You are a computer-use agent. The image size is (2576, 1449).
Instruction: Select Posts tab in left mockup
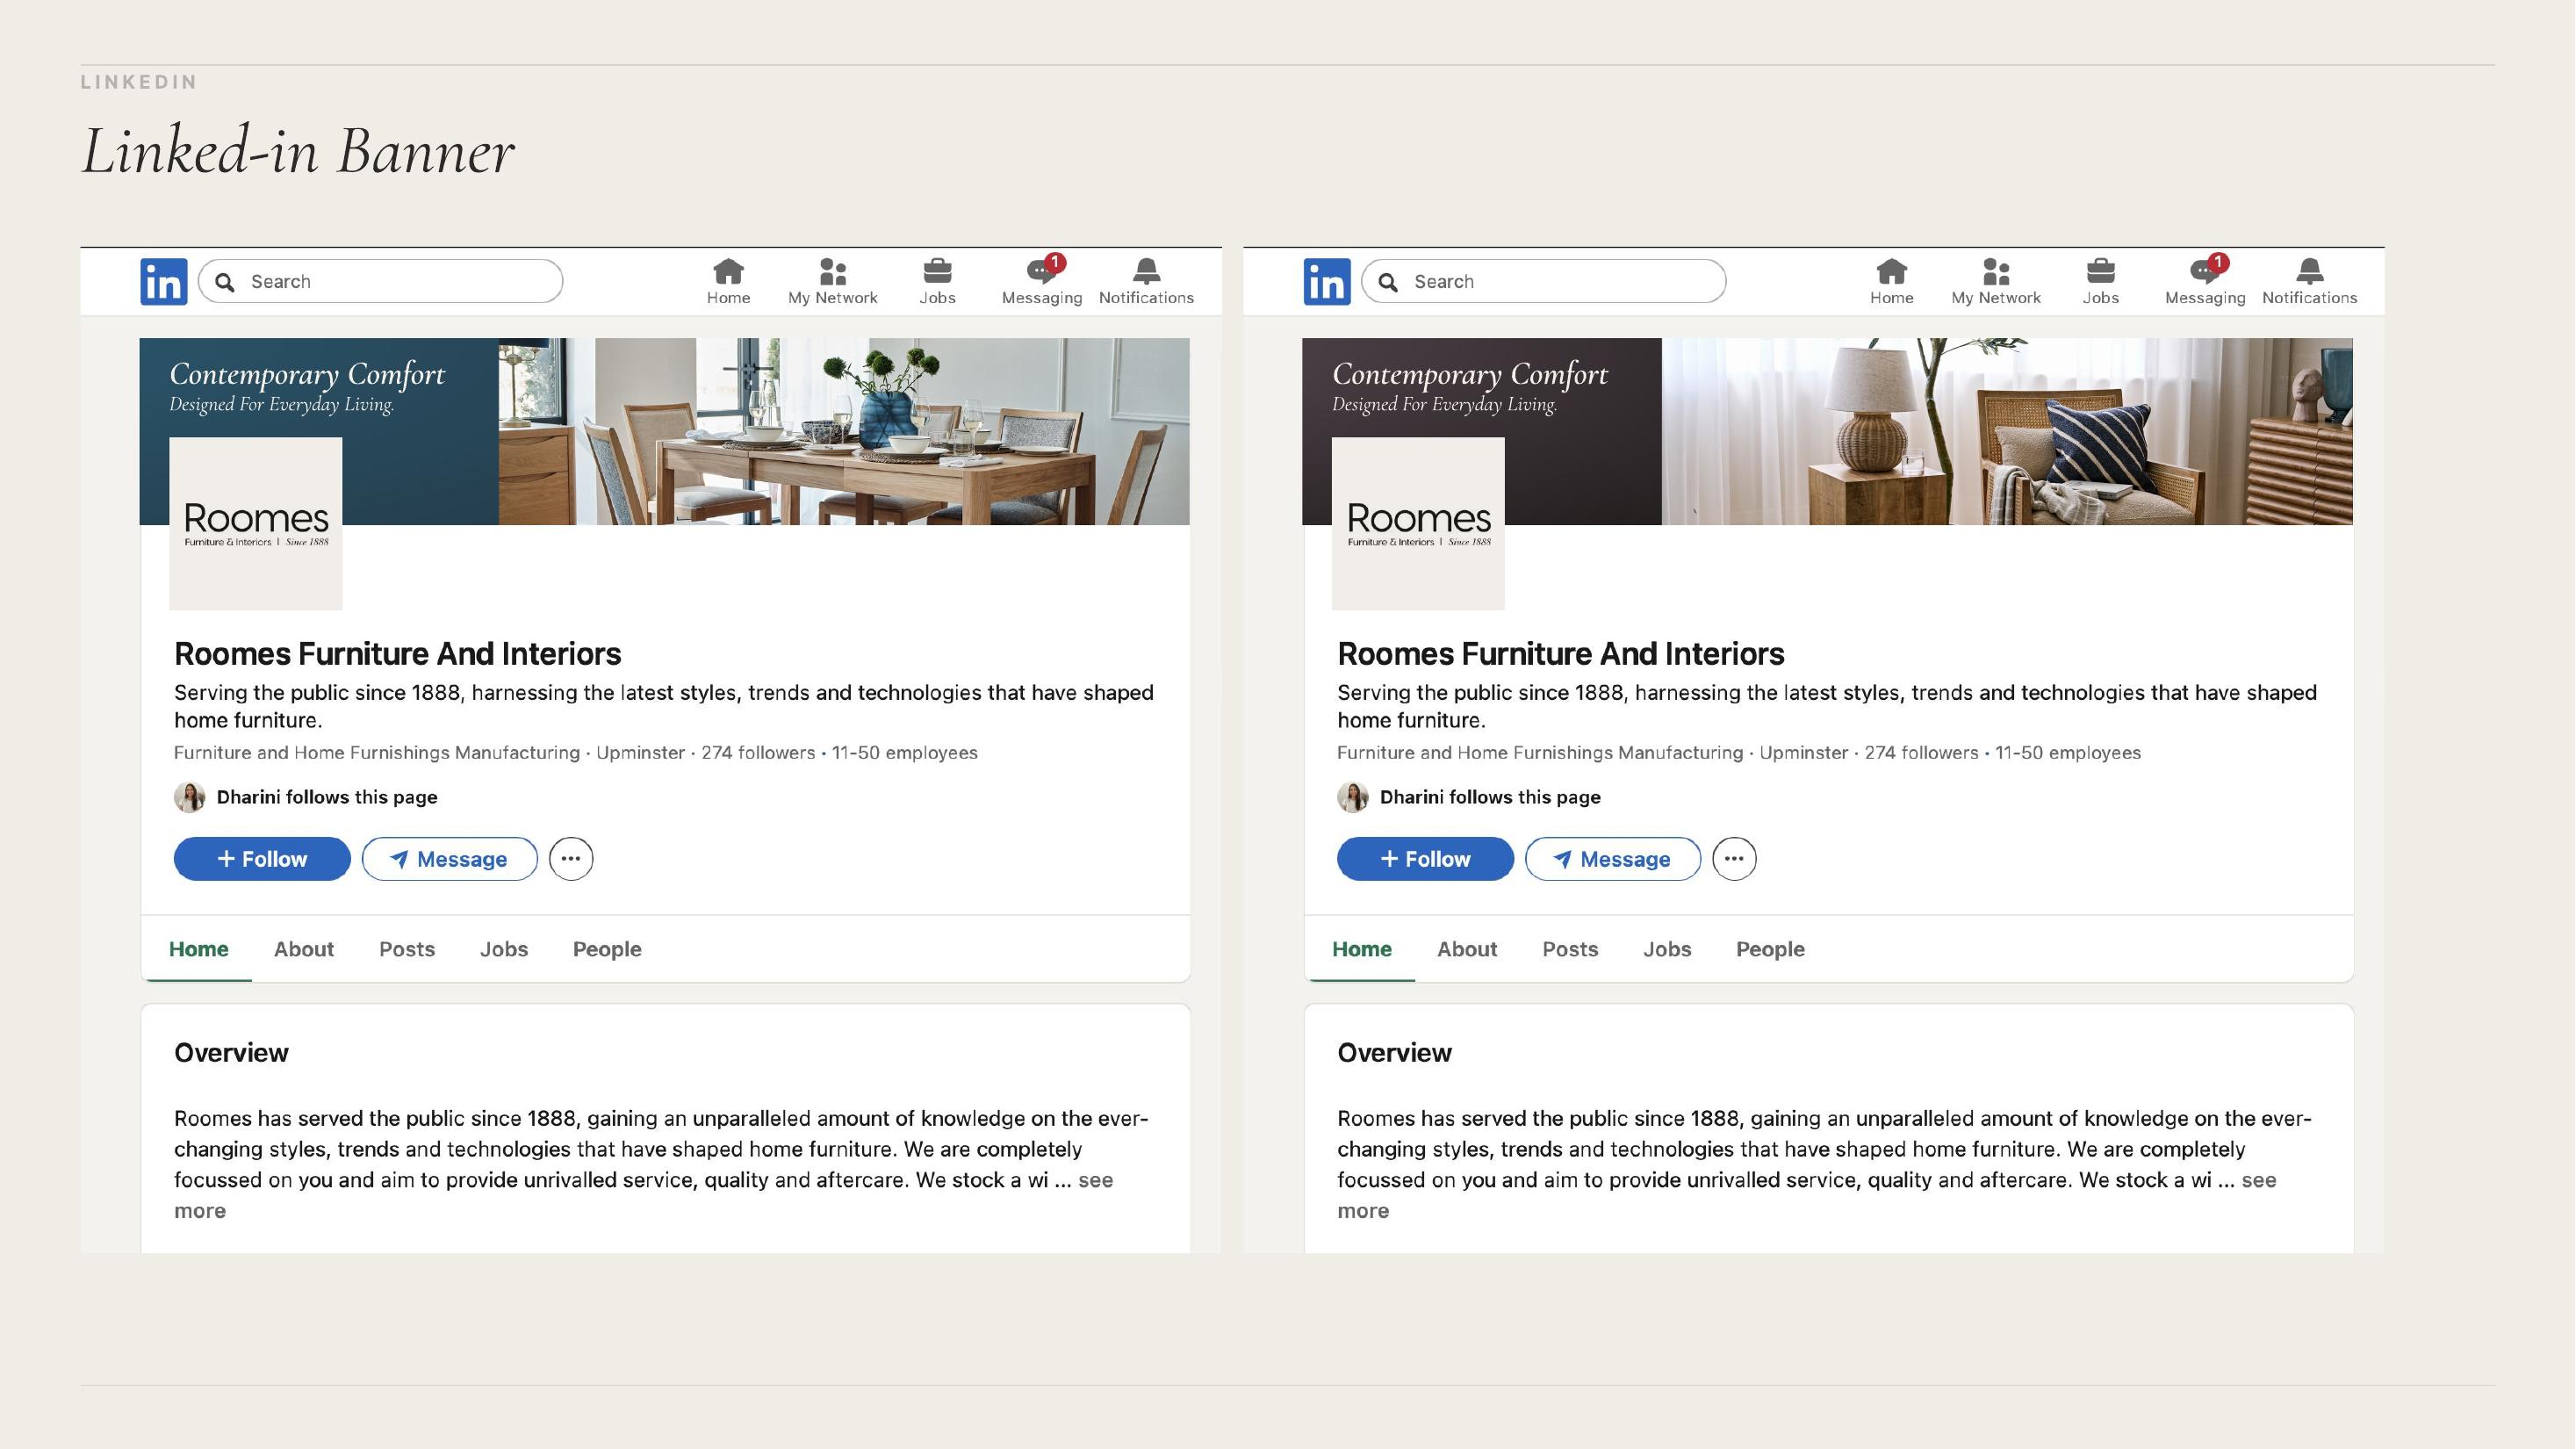(407, 949)
